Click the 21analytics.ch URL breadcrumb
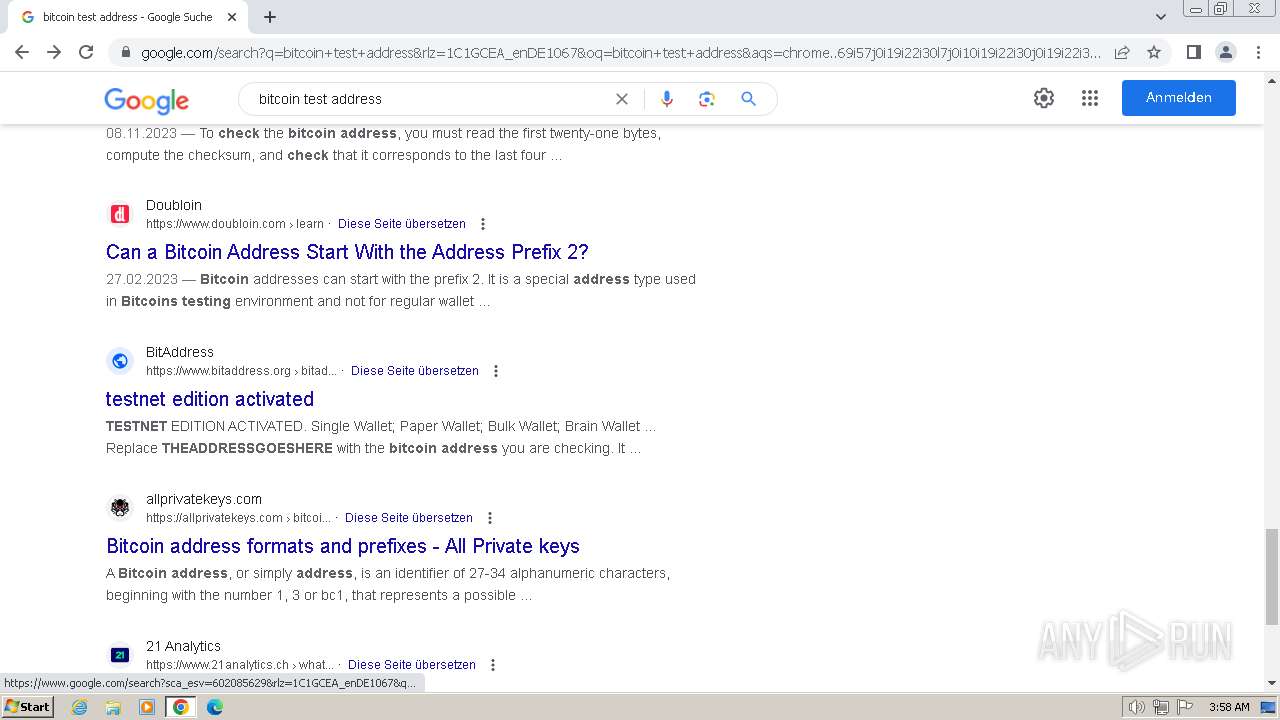The height and width of the screenshot is (720, 1280). pos(240,665)
